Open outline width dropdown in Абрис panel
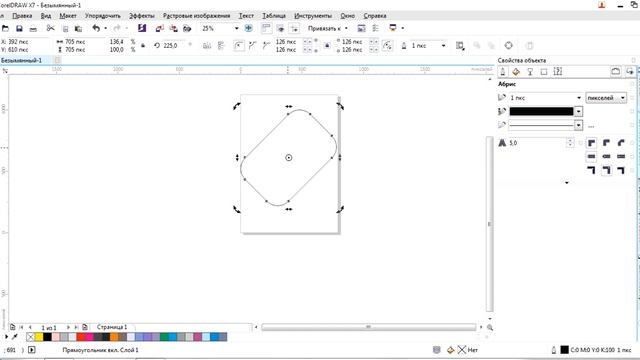The image size is (640, 360). click(x=579, y=98)
